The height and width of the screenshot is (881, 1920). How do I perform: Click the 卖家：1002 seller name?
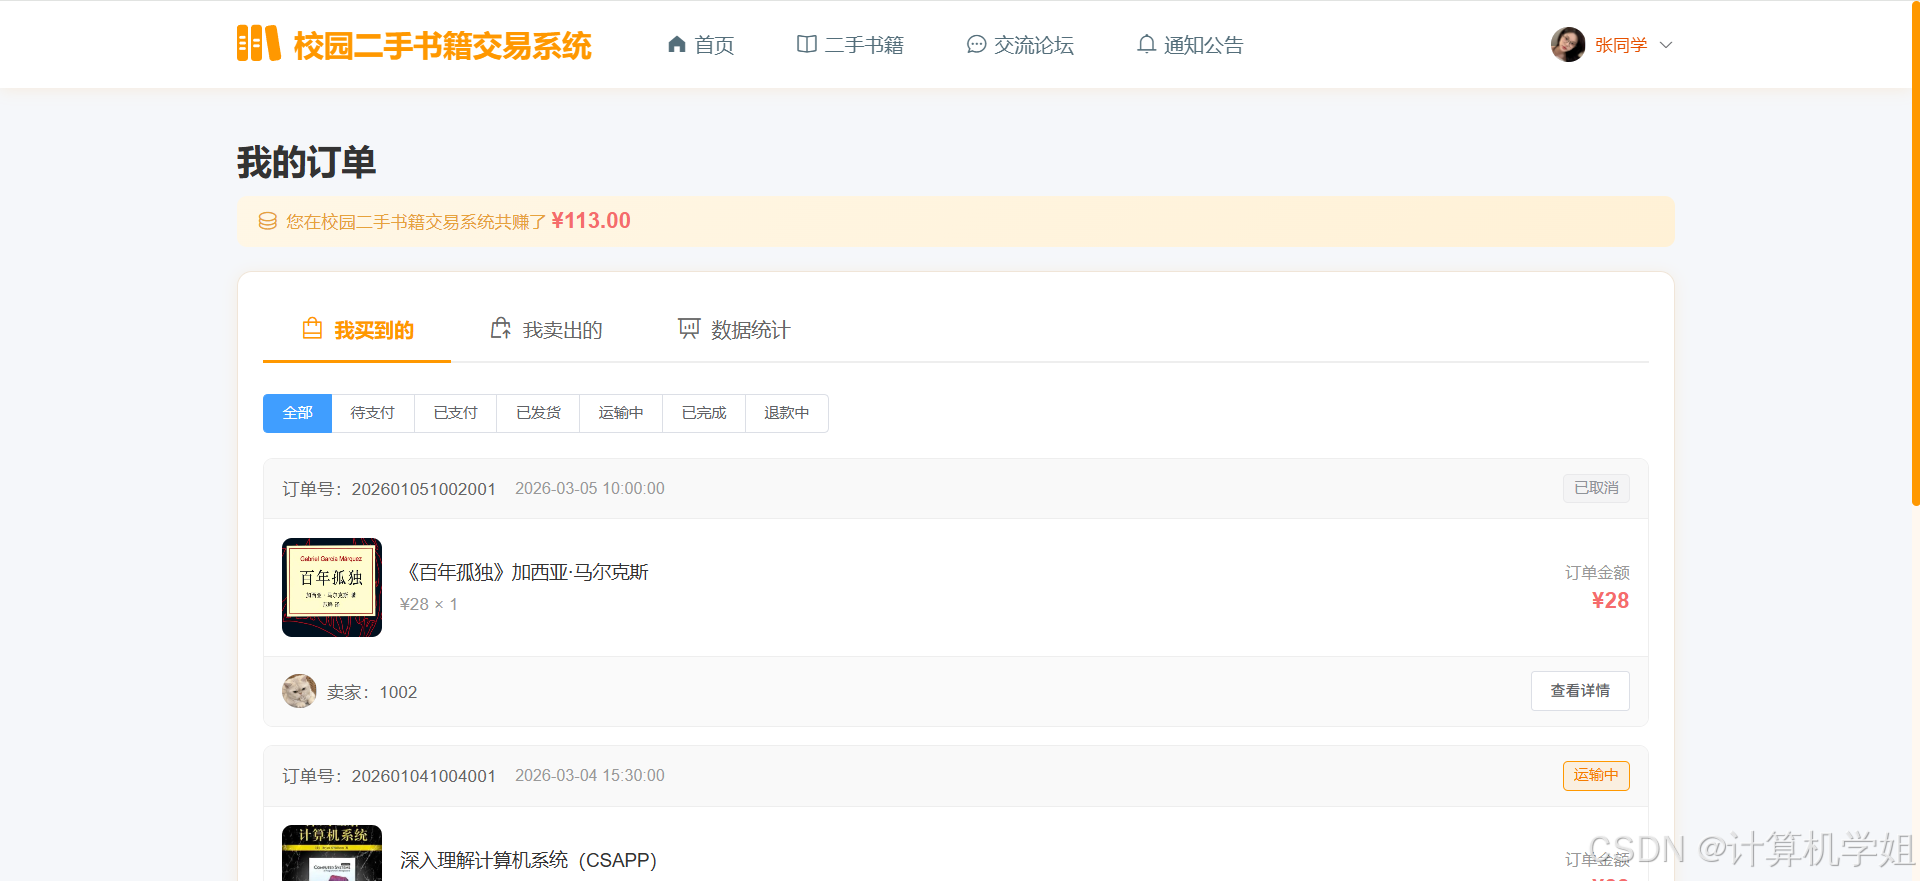(372, 692)
